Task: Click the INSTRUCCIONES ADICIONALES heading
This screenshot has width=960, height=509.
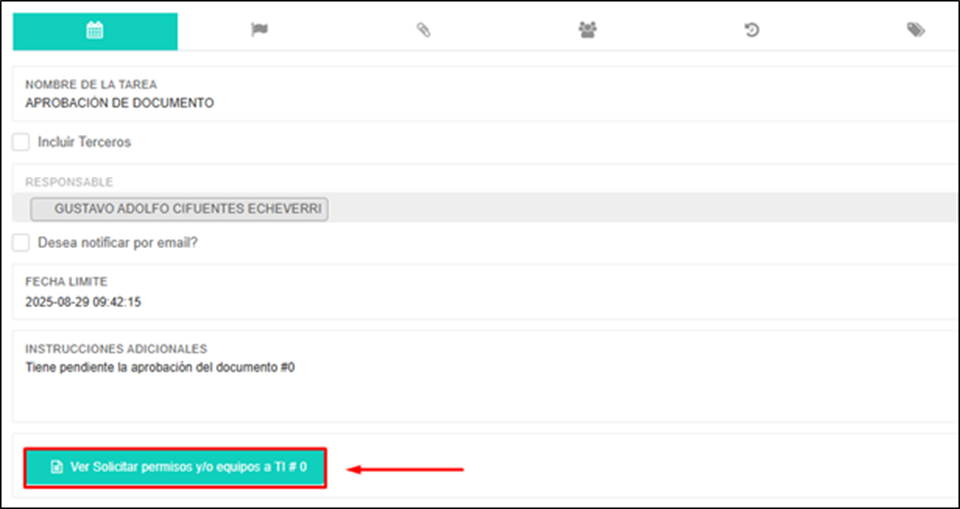Action: pyautogui.click(x=116, y=349)
